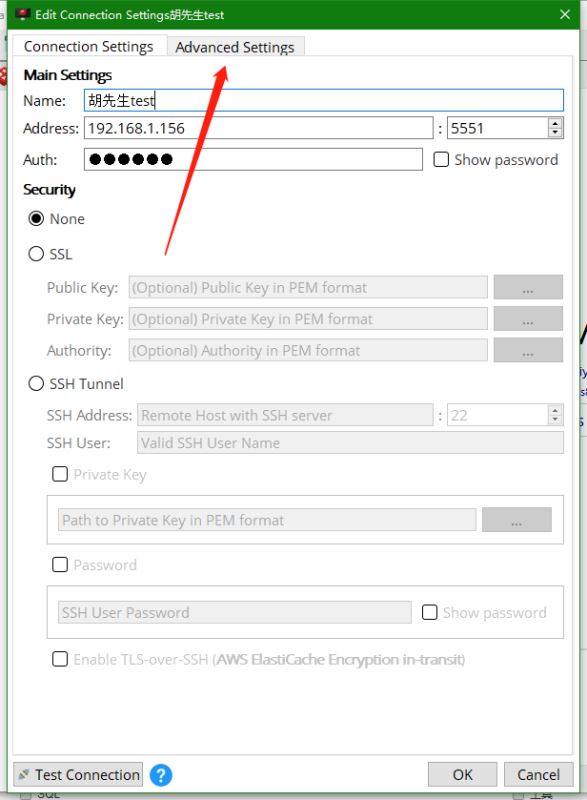Click the SSH User Password field
The width and height of the screenshot is (587, 800).
tap(235, 612)
